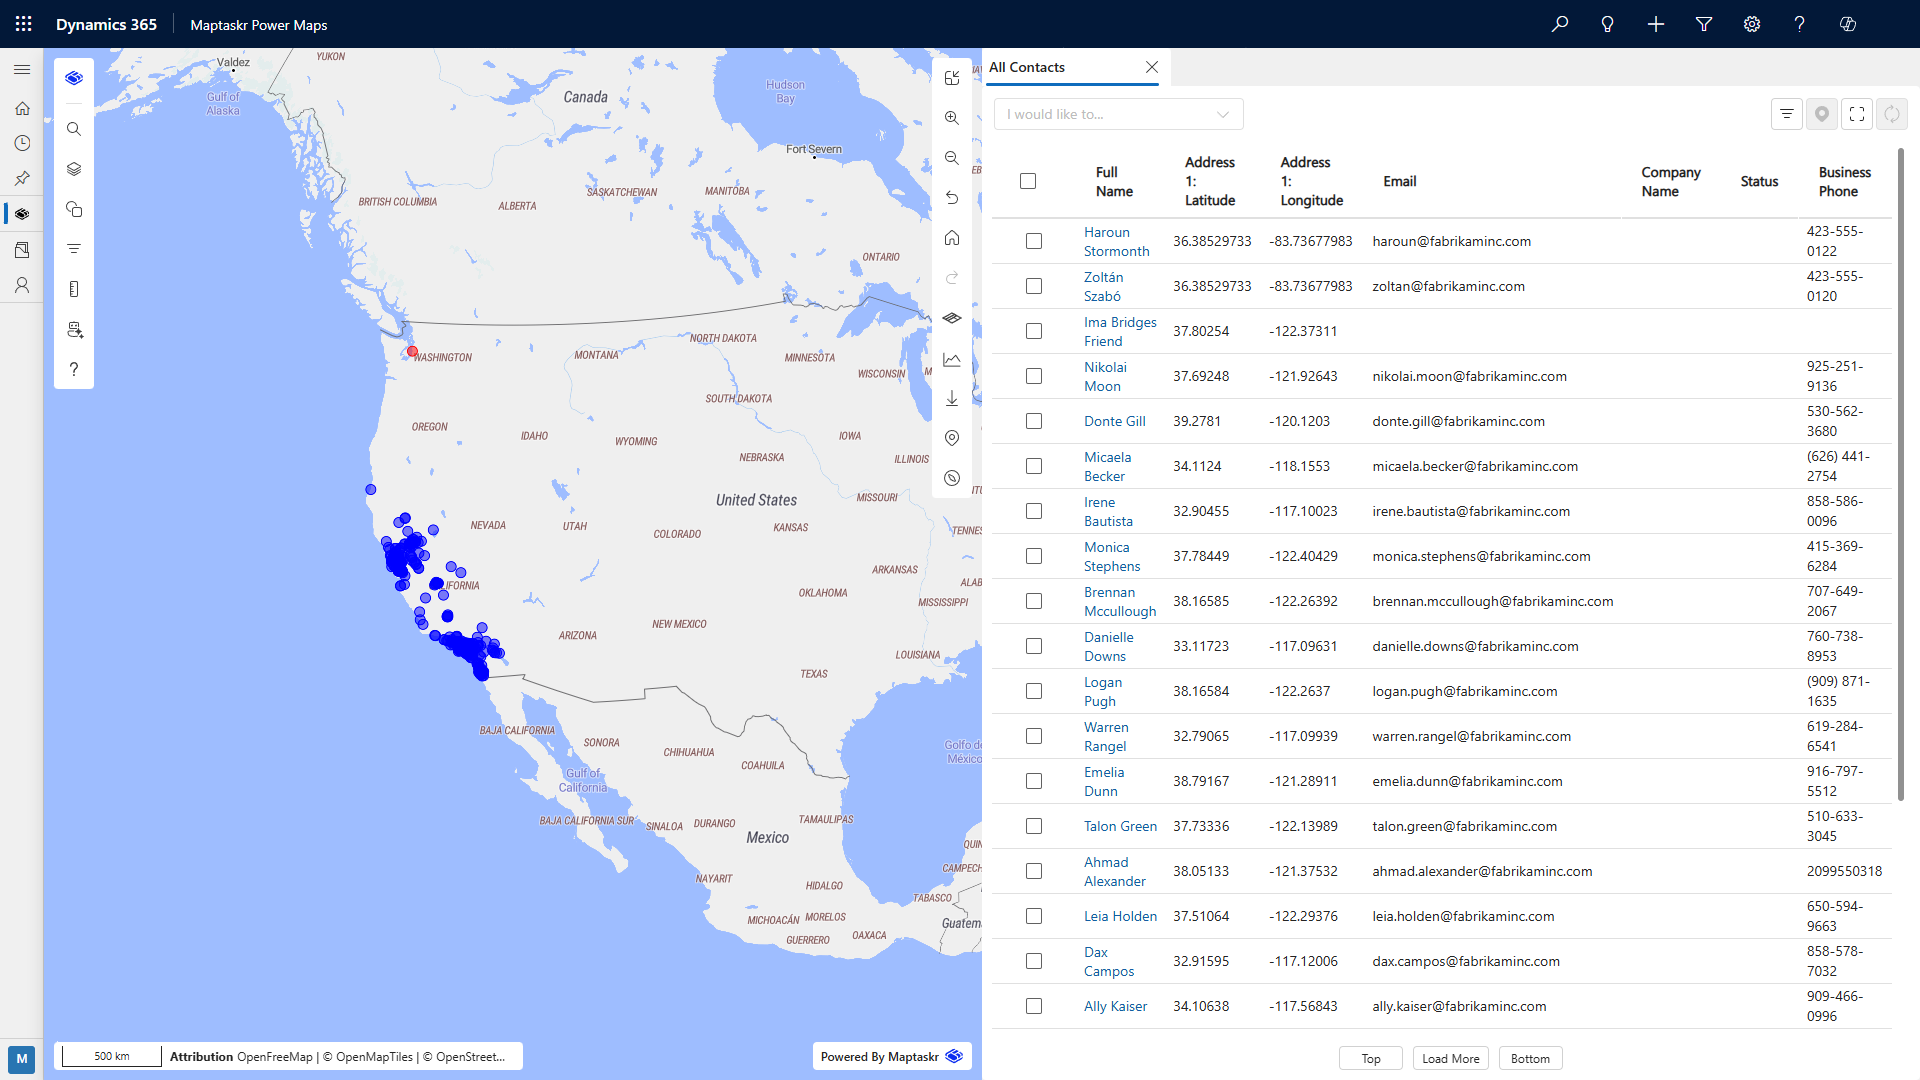Click the map search magnifier tool

tap(74, 129)
